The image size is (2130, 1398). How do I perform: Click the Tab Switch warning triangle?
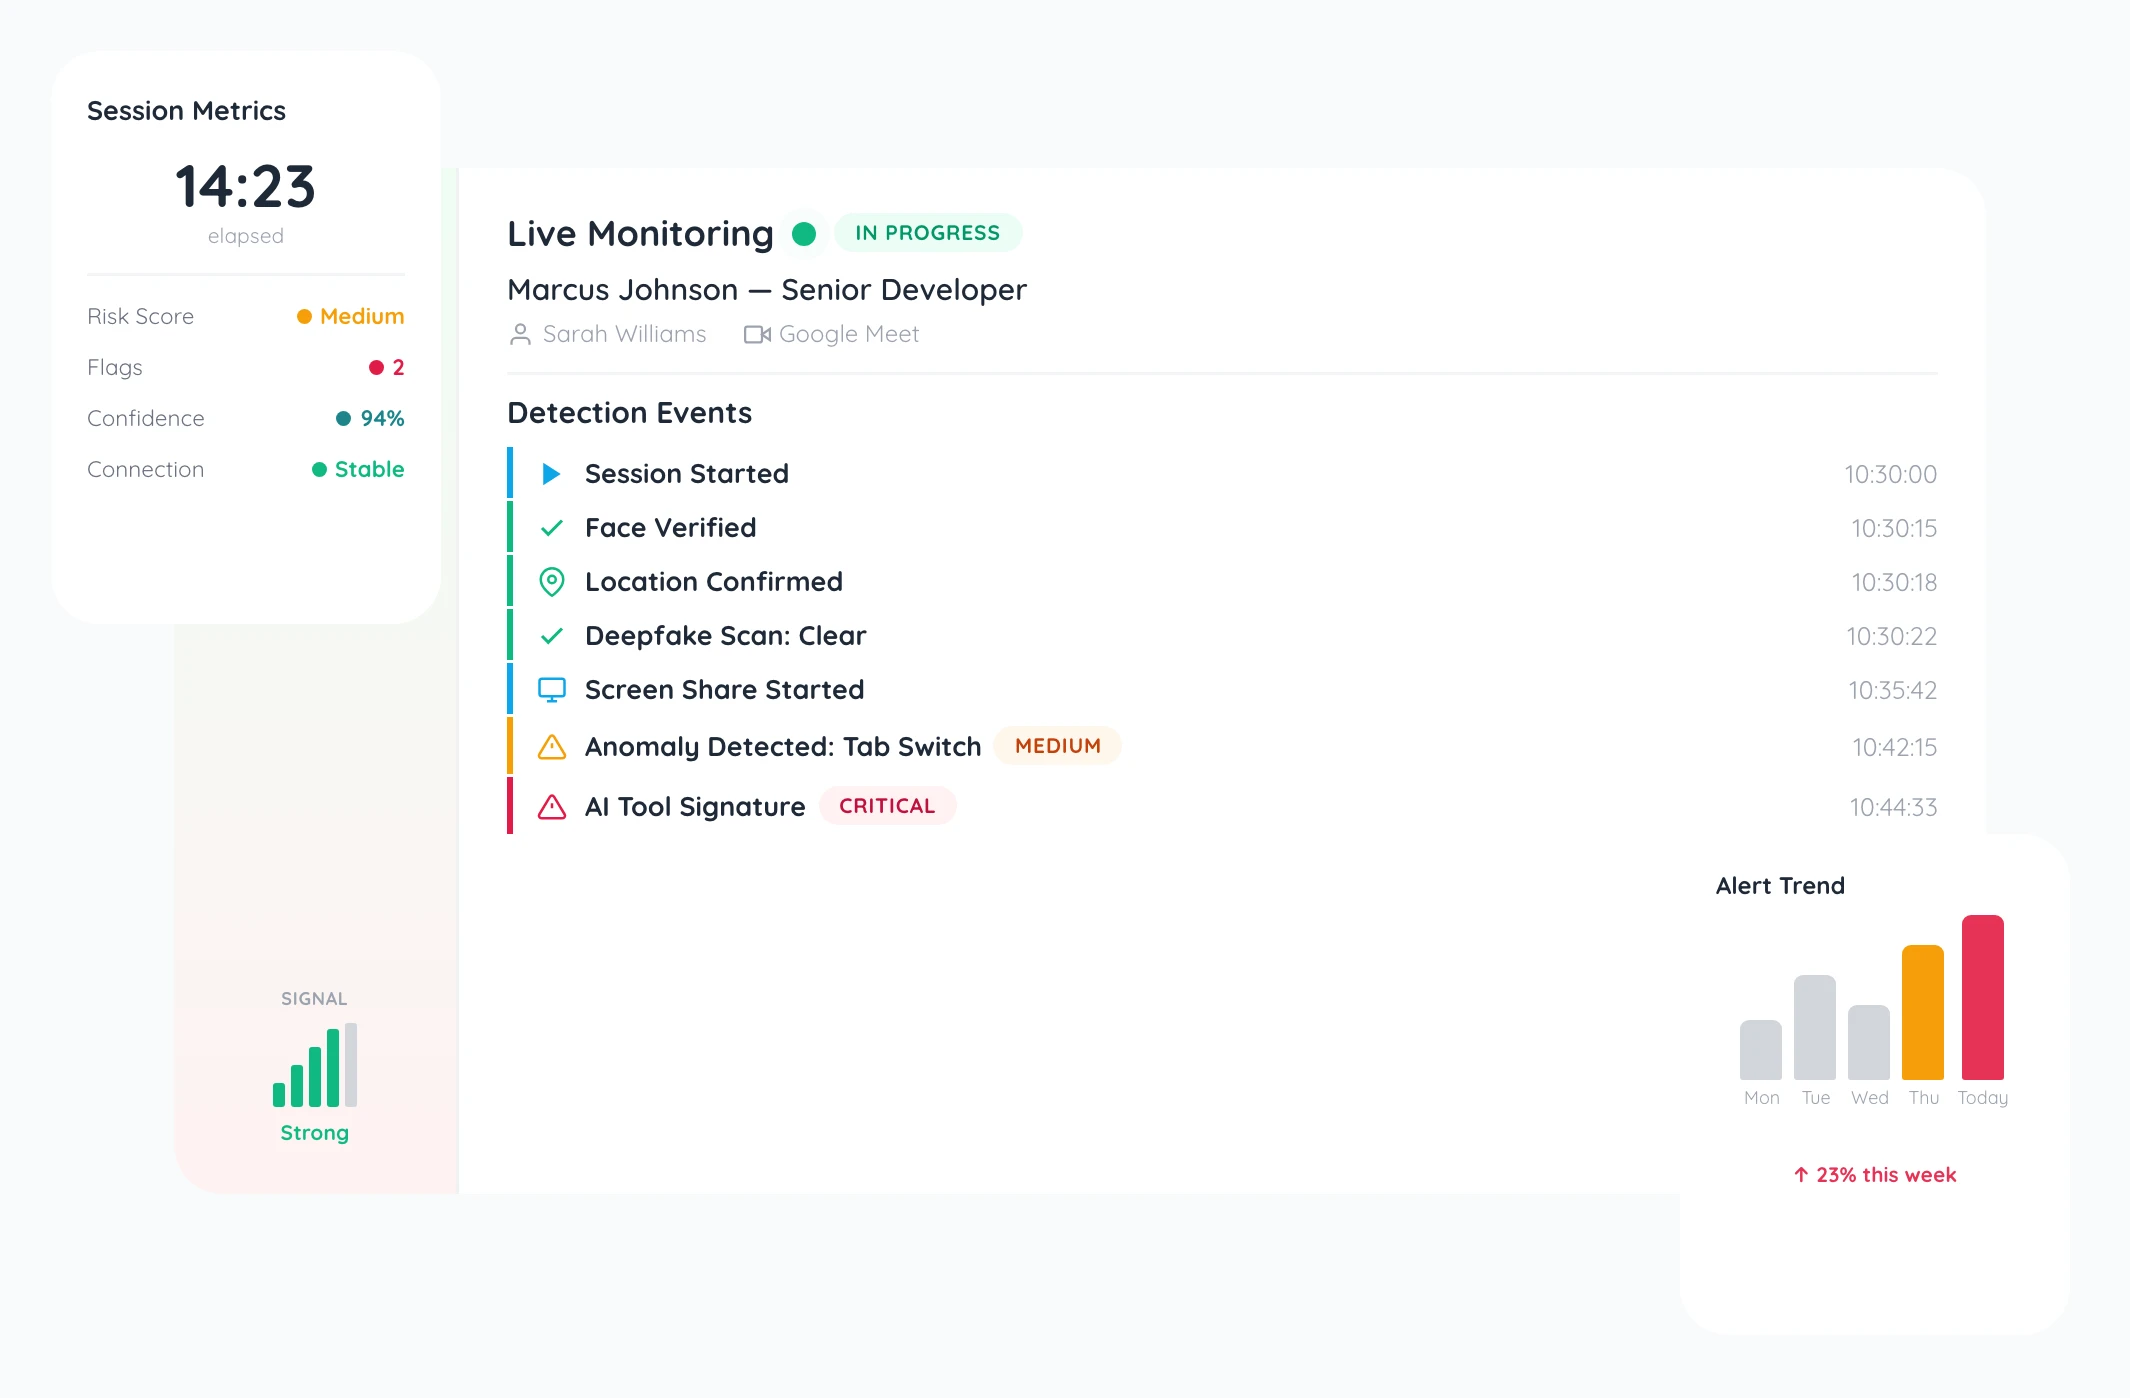pyautogui.click(x=551, y=747)
